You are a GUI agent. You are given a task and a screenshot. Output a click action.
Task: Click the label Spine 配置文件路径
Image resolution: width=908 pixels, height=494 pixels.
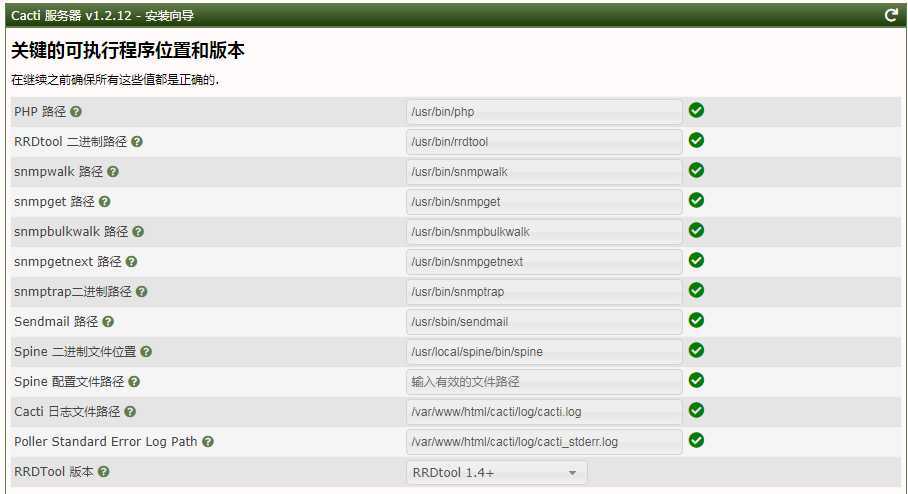(69, 382)
